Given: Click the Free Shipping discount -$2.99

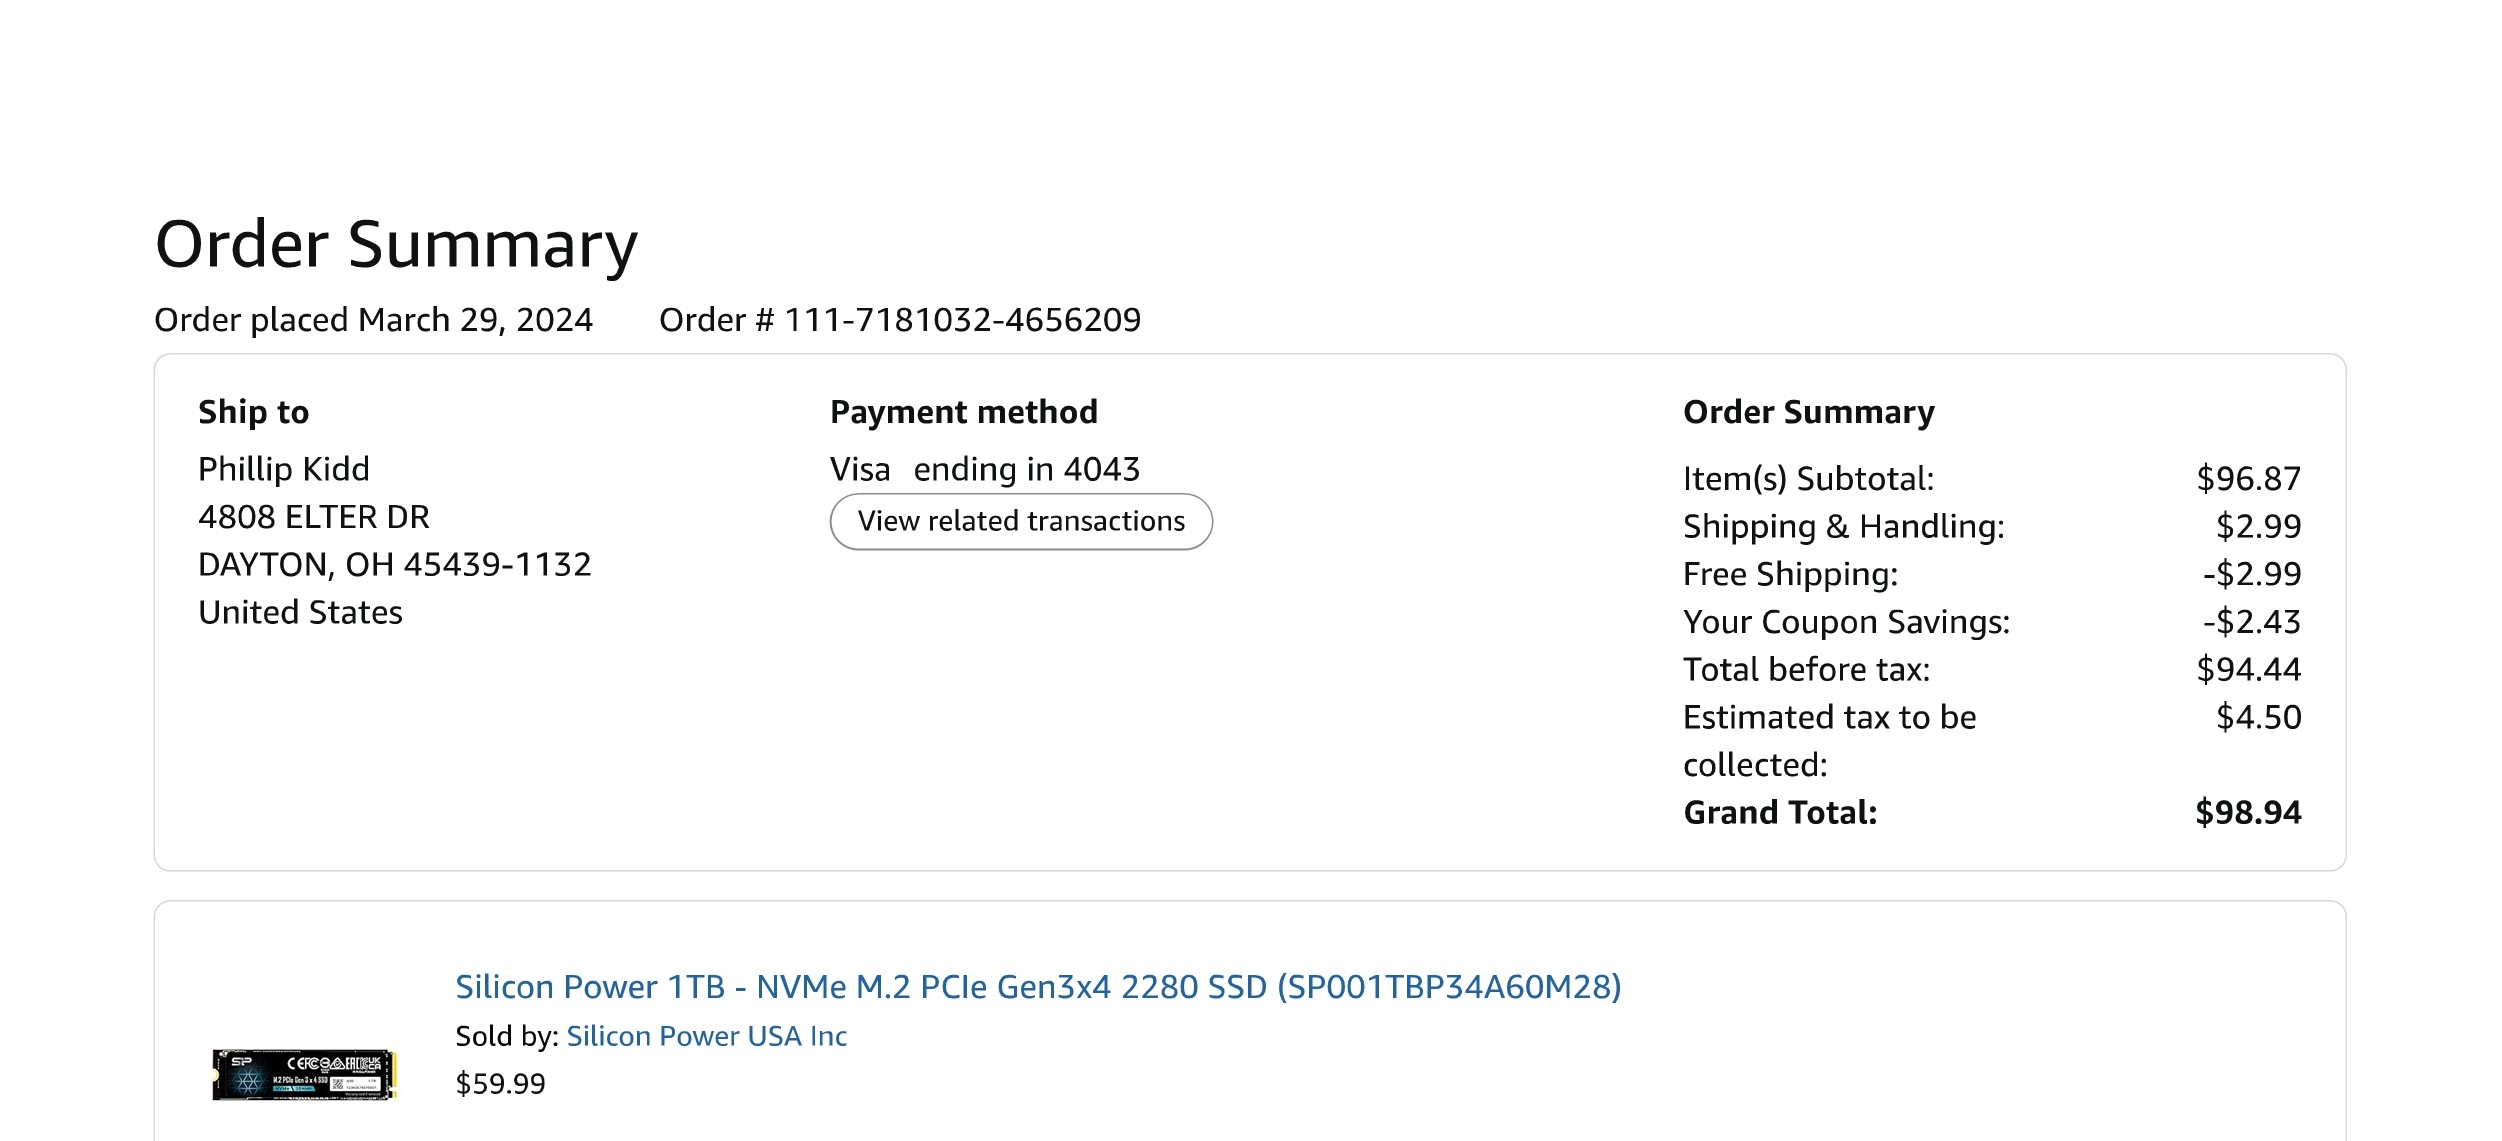Looking at the screenshot, I should tap(2251, 574).
